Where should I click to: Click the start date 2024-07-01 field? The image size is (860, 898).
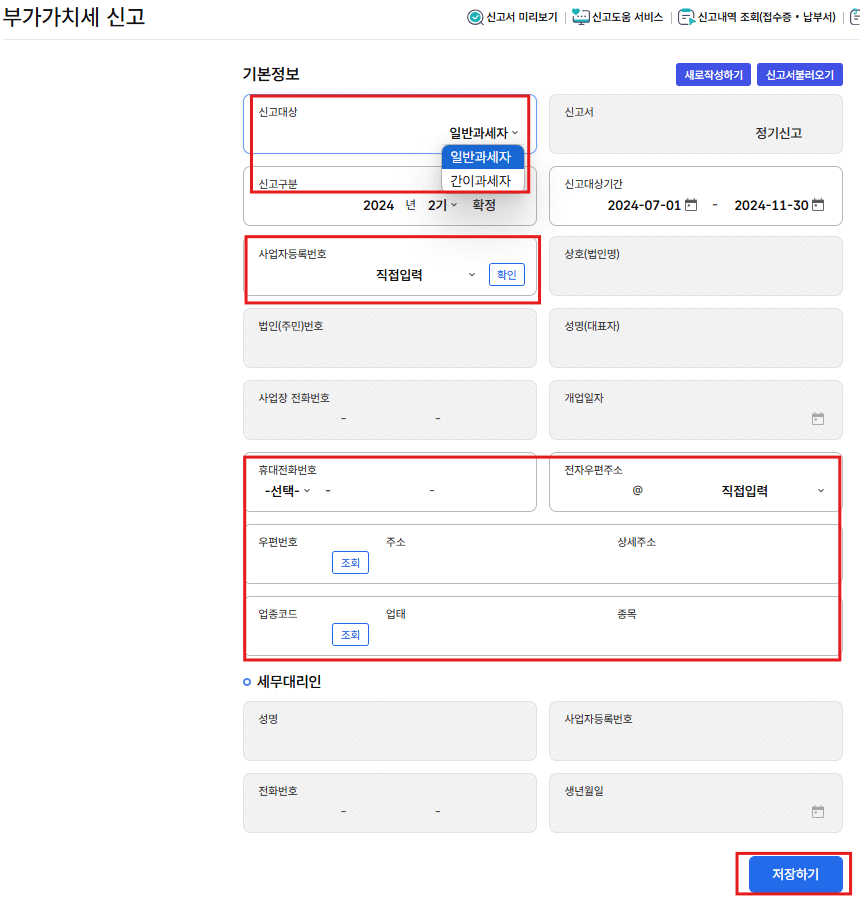point(644,205)
